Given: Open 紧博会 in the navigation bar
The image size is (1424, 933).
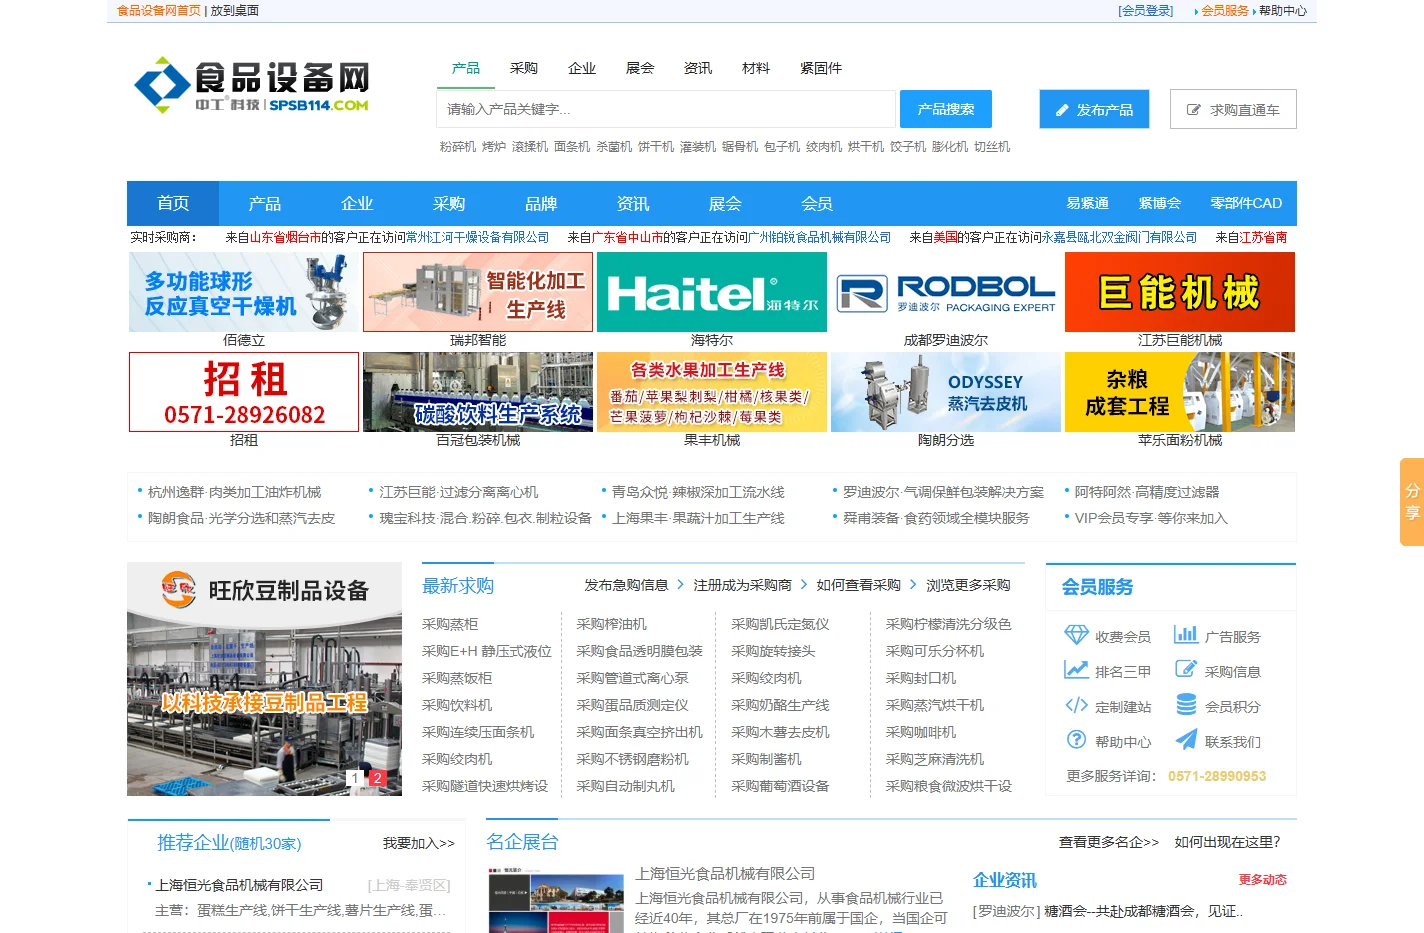Looking at the screenshot, I should (1160, 203).
